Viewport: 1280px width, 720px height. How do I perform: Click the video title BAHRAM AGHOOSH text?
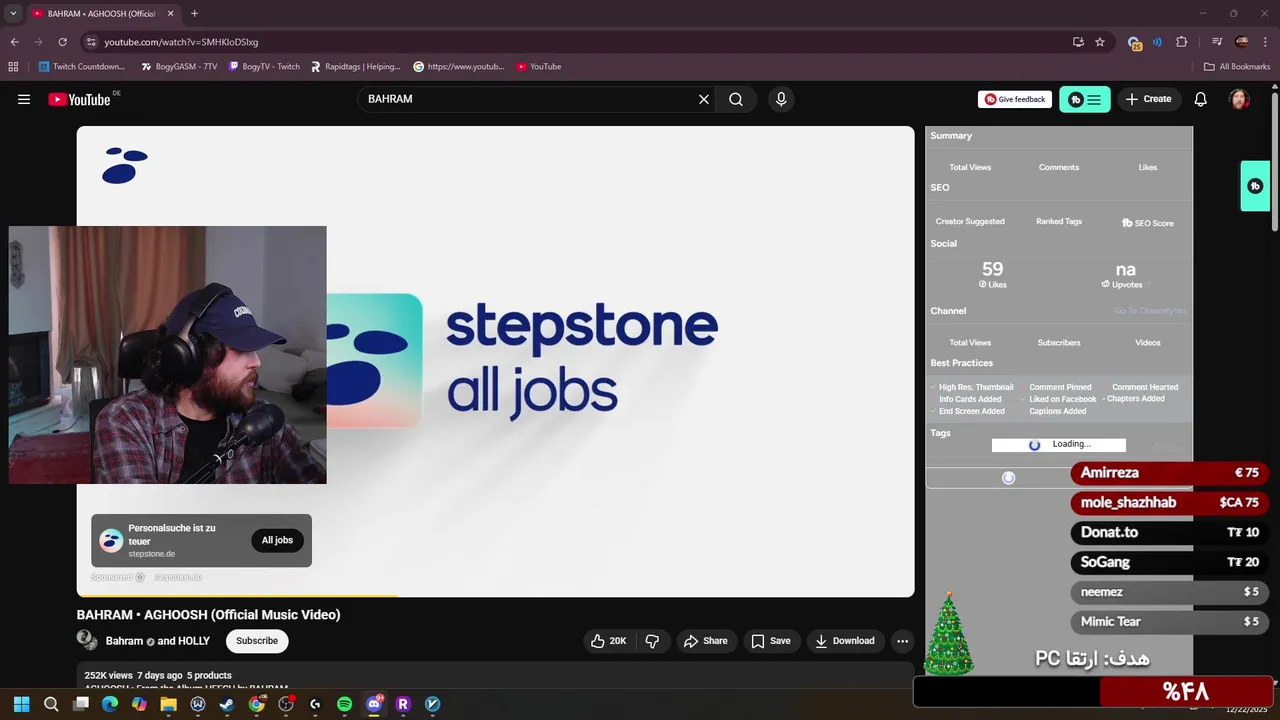[208, 615]
